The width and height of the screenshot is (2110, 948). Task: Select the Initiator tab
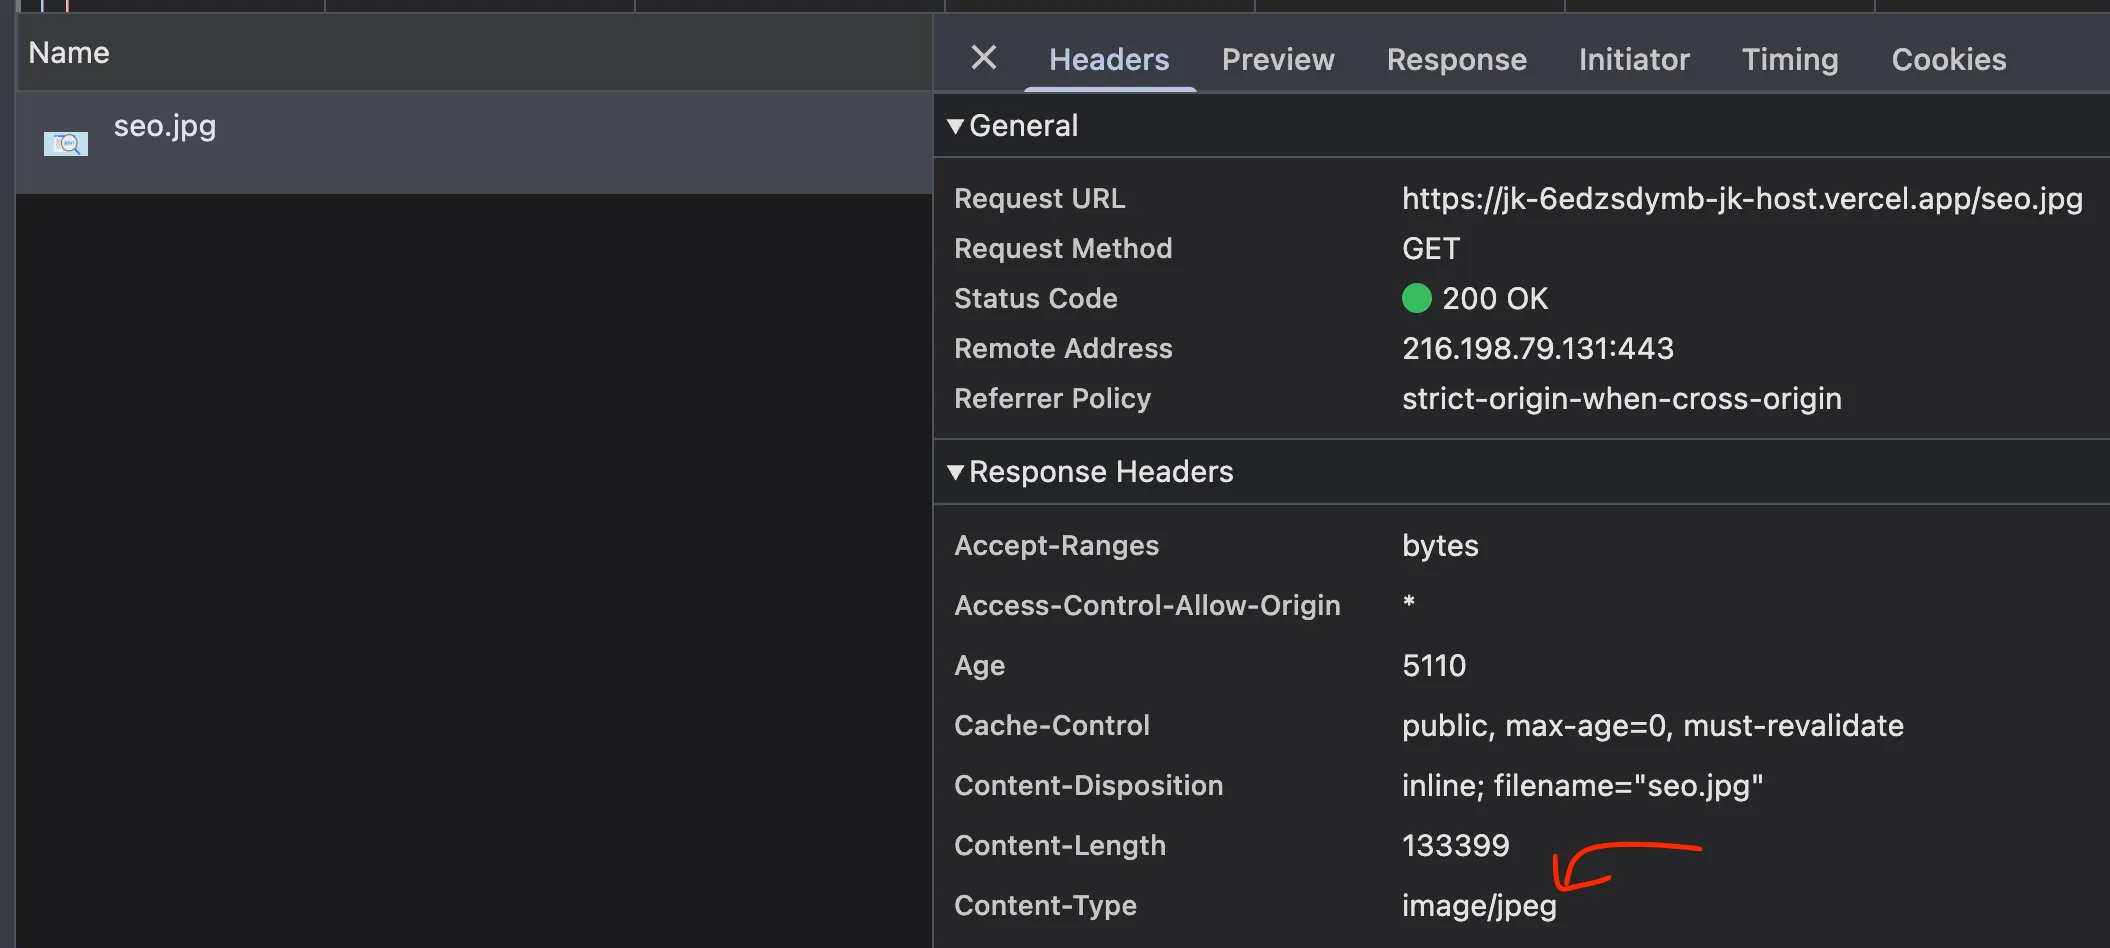pyautogui.click(x=1633, y=60)
